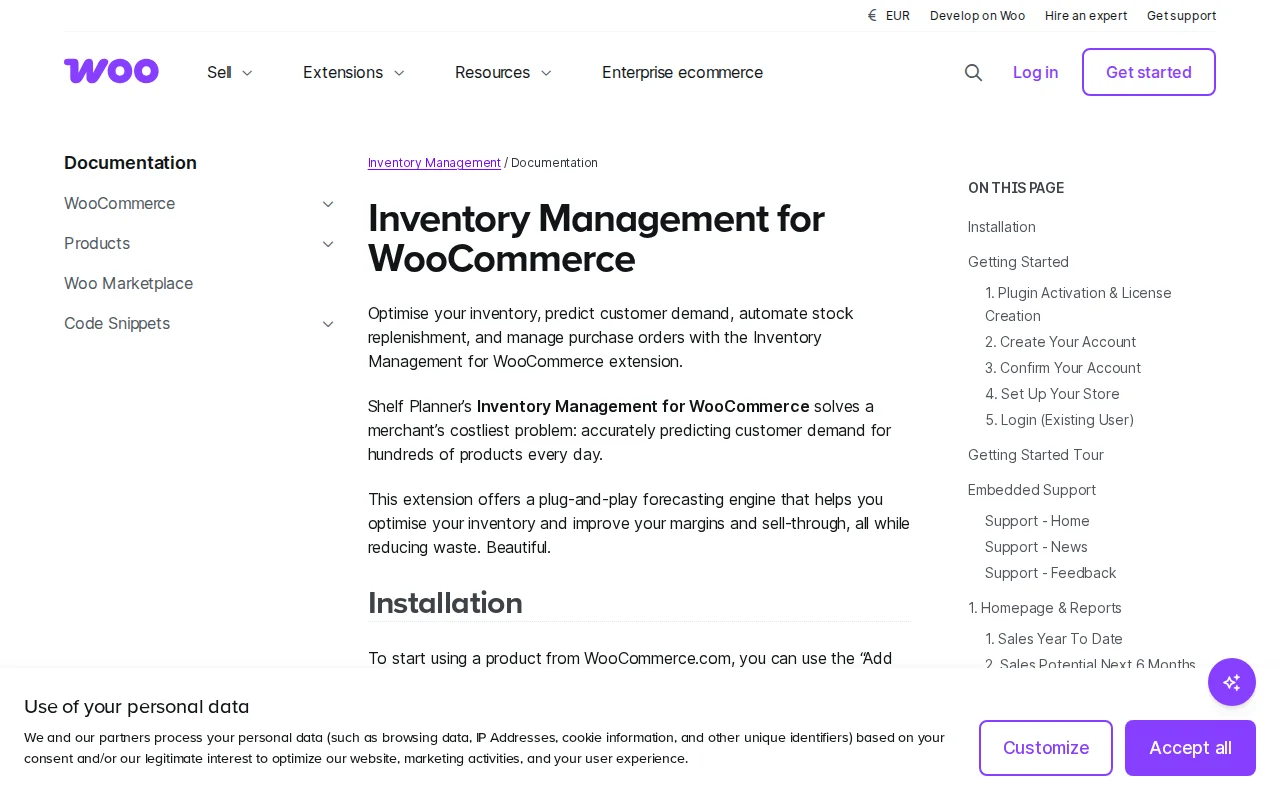1280x800 pixels.
Task: Click the Get started button
Action: [1148, 72]
